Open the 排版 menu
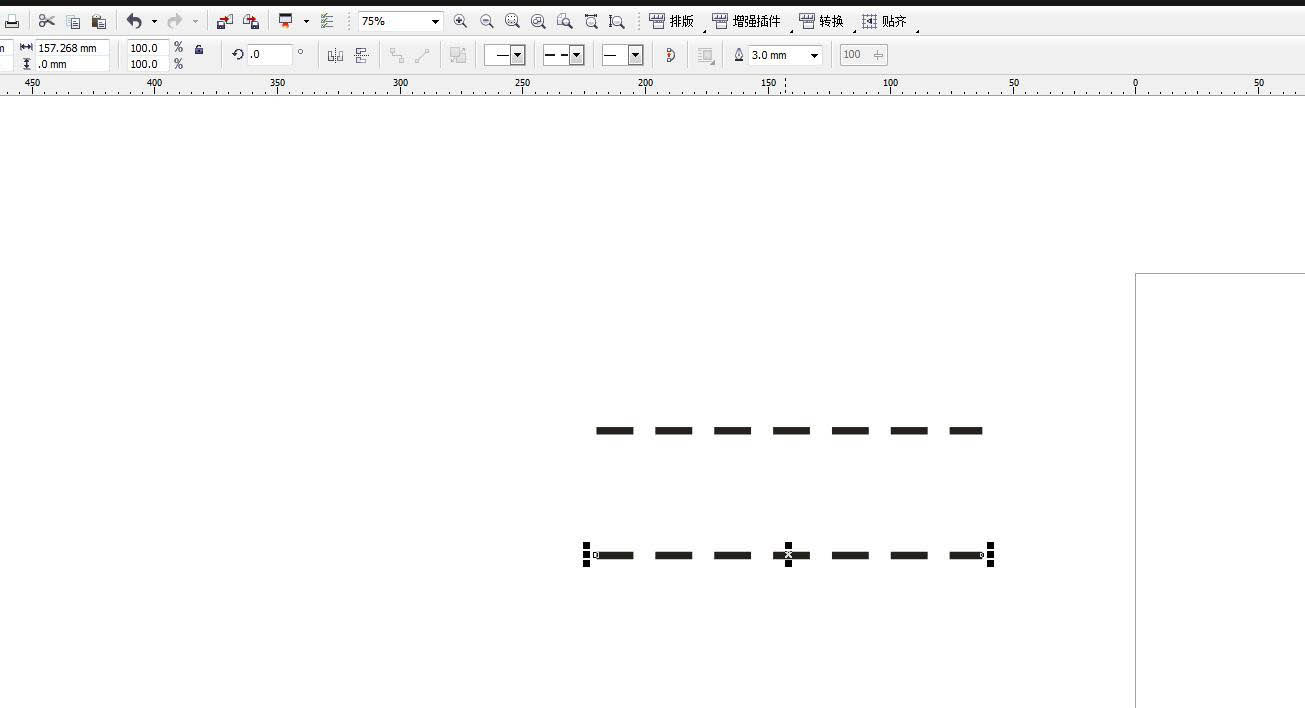 coord(672,21)
